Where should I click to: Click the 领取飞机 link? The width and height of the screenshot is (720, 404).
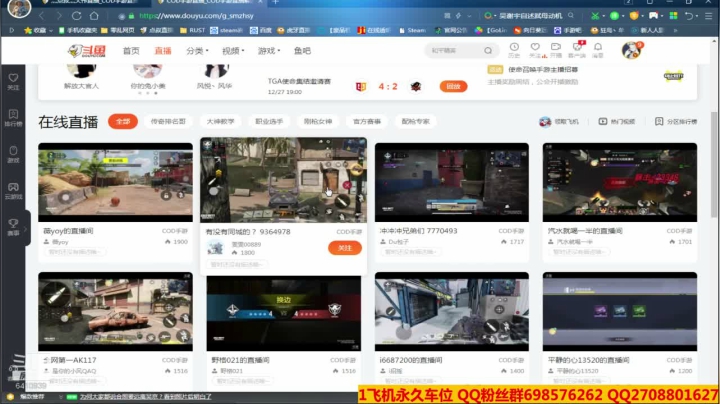(559, 122)
